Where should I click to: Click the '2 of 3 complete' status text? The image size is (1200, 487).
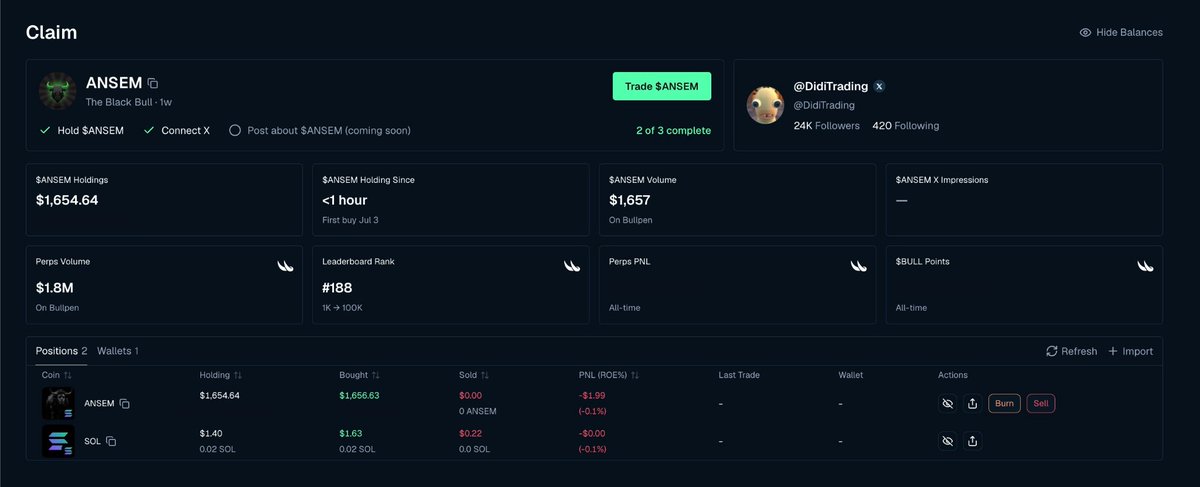pyautogui.click(x=673, y=131)
